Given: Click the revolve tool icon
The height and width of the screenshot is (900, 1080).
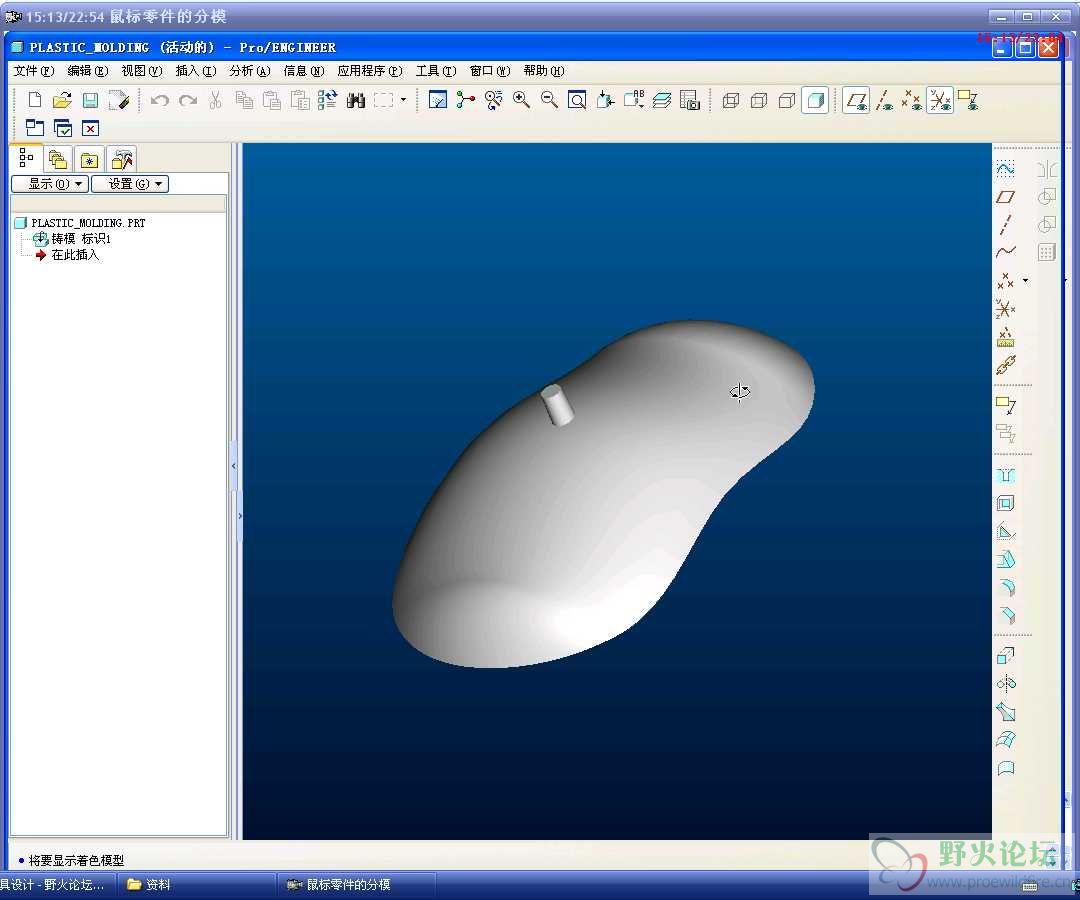Looking at the screenshot, I should click(x=1006, y=684).
